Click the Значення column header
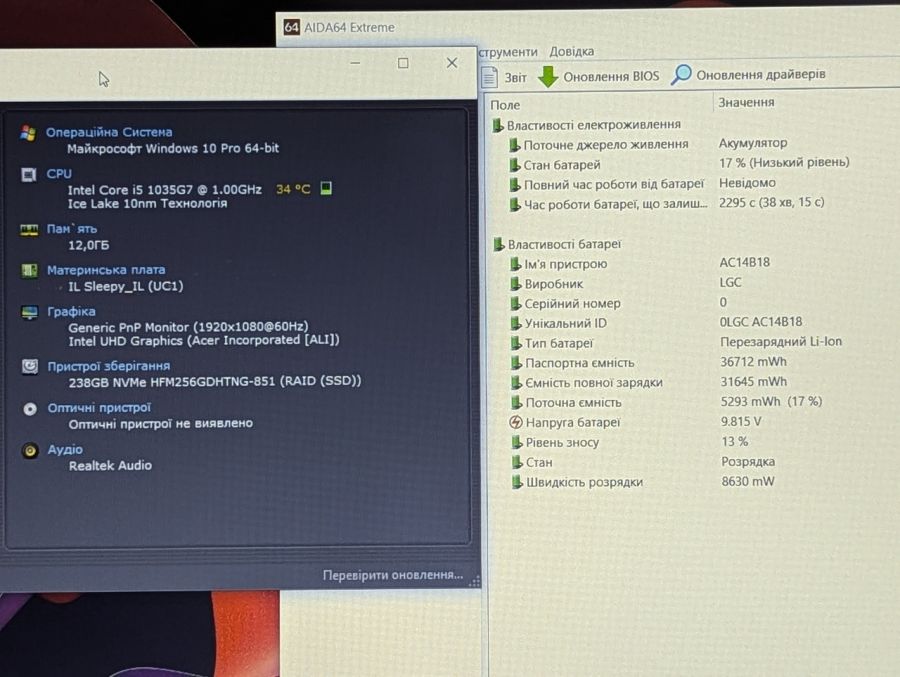This screenshot has width=900, height=677. (746, 102)
